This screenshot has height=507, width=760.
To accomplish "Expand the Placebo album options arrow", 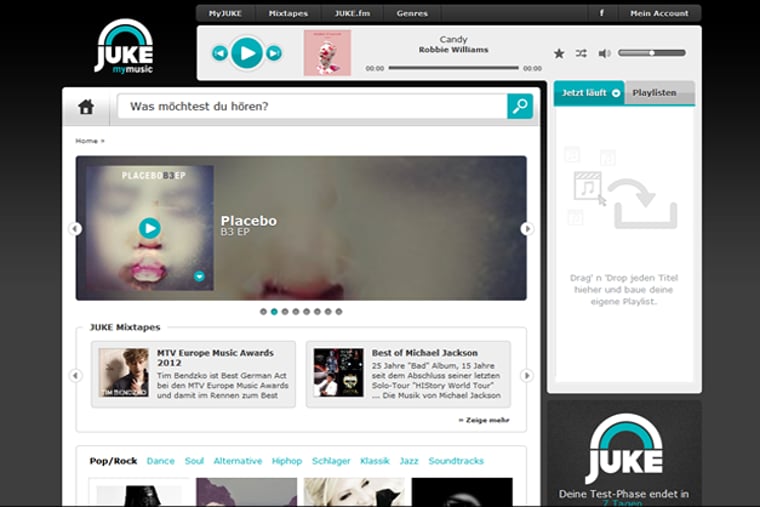I will [x=199, y=276].
